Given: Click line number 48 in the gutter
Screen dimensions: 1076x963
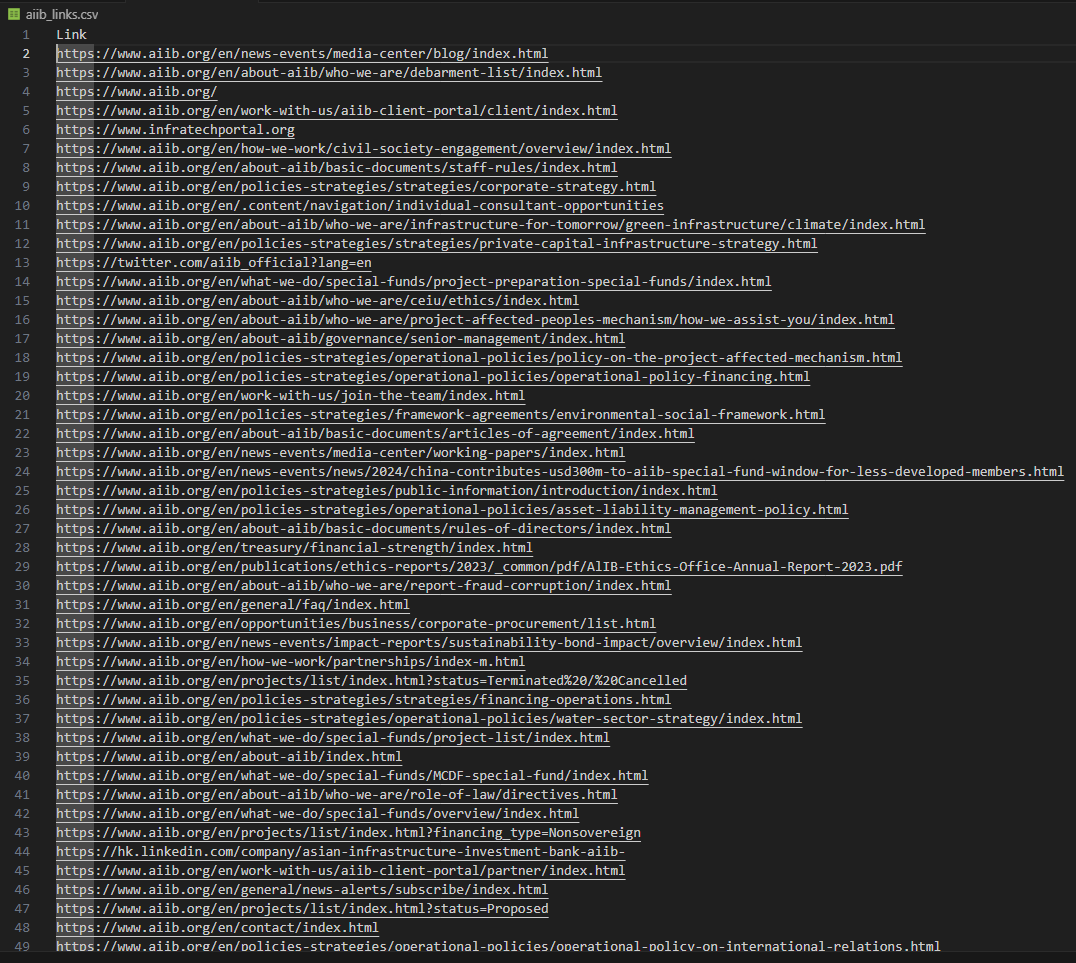Looking at the screenshot, I should 22,928.
